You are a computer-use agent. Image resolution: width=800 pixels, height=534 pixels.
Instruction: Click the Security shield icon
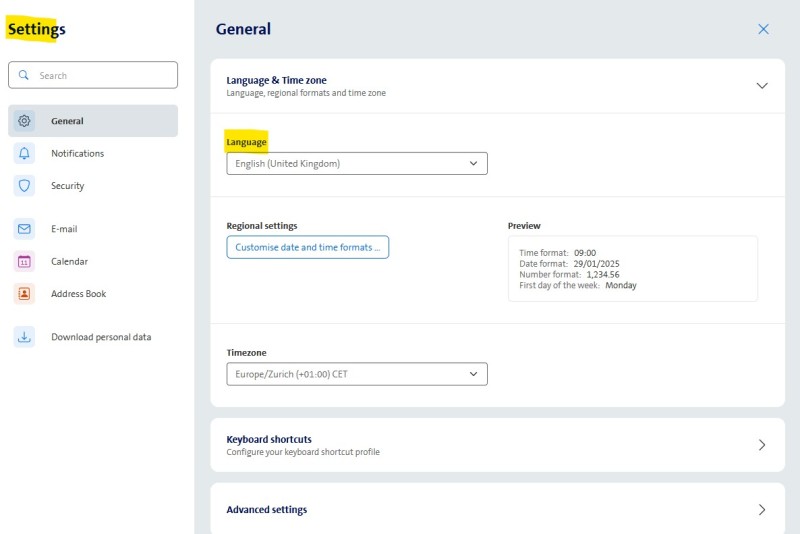click(25, 186)
